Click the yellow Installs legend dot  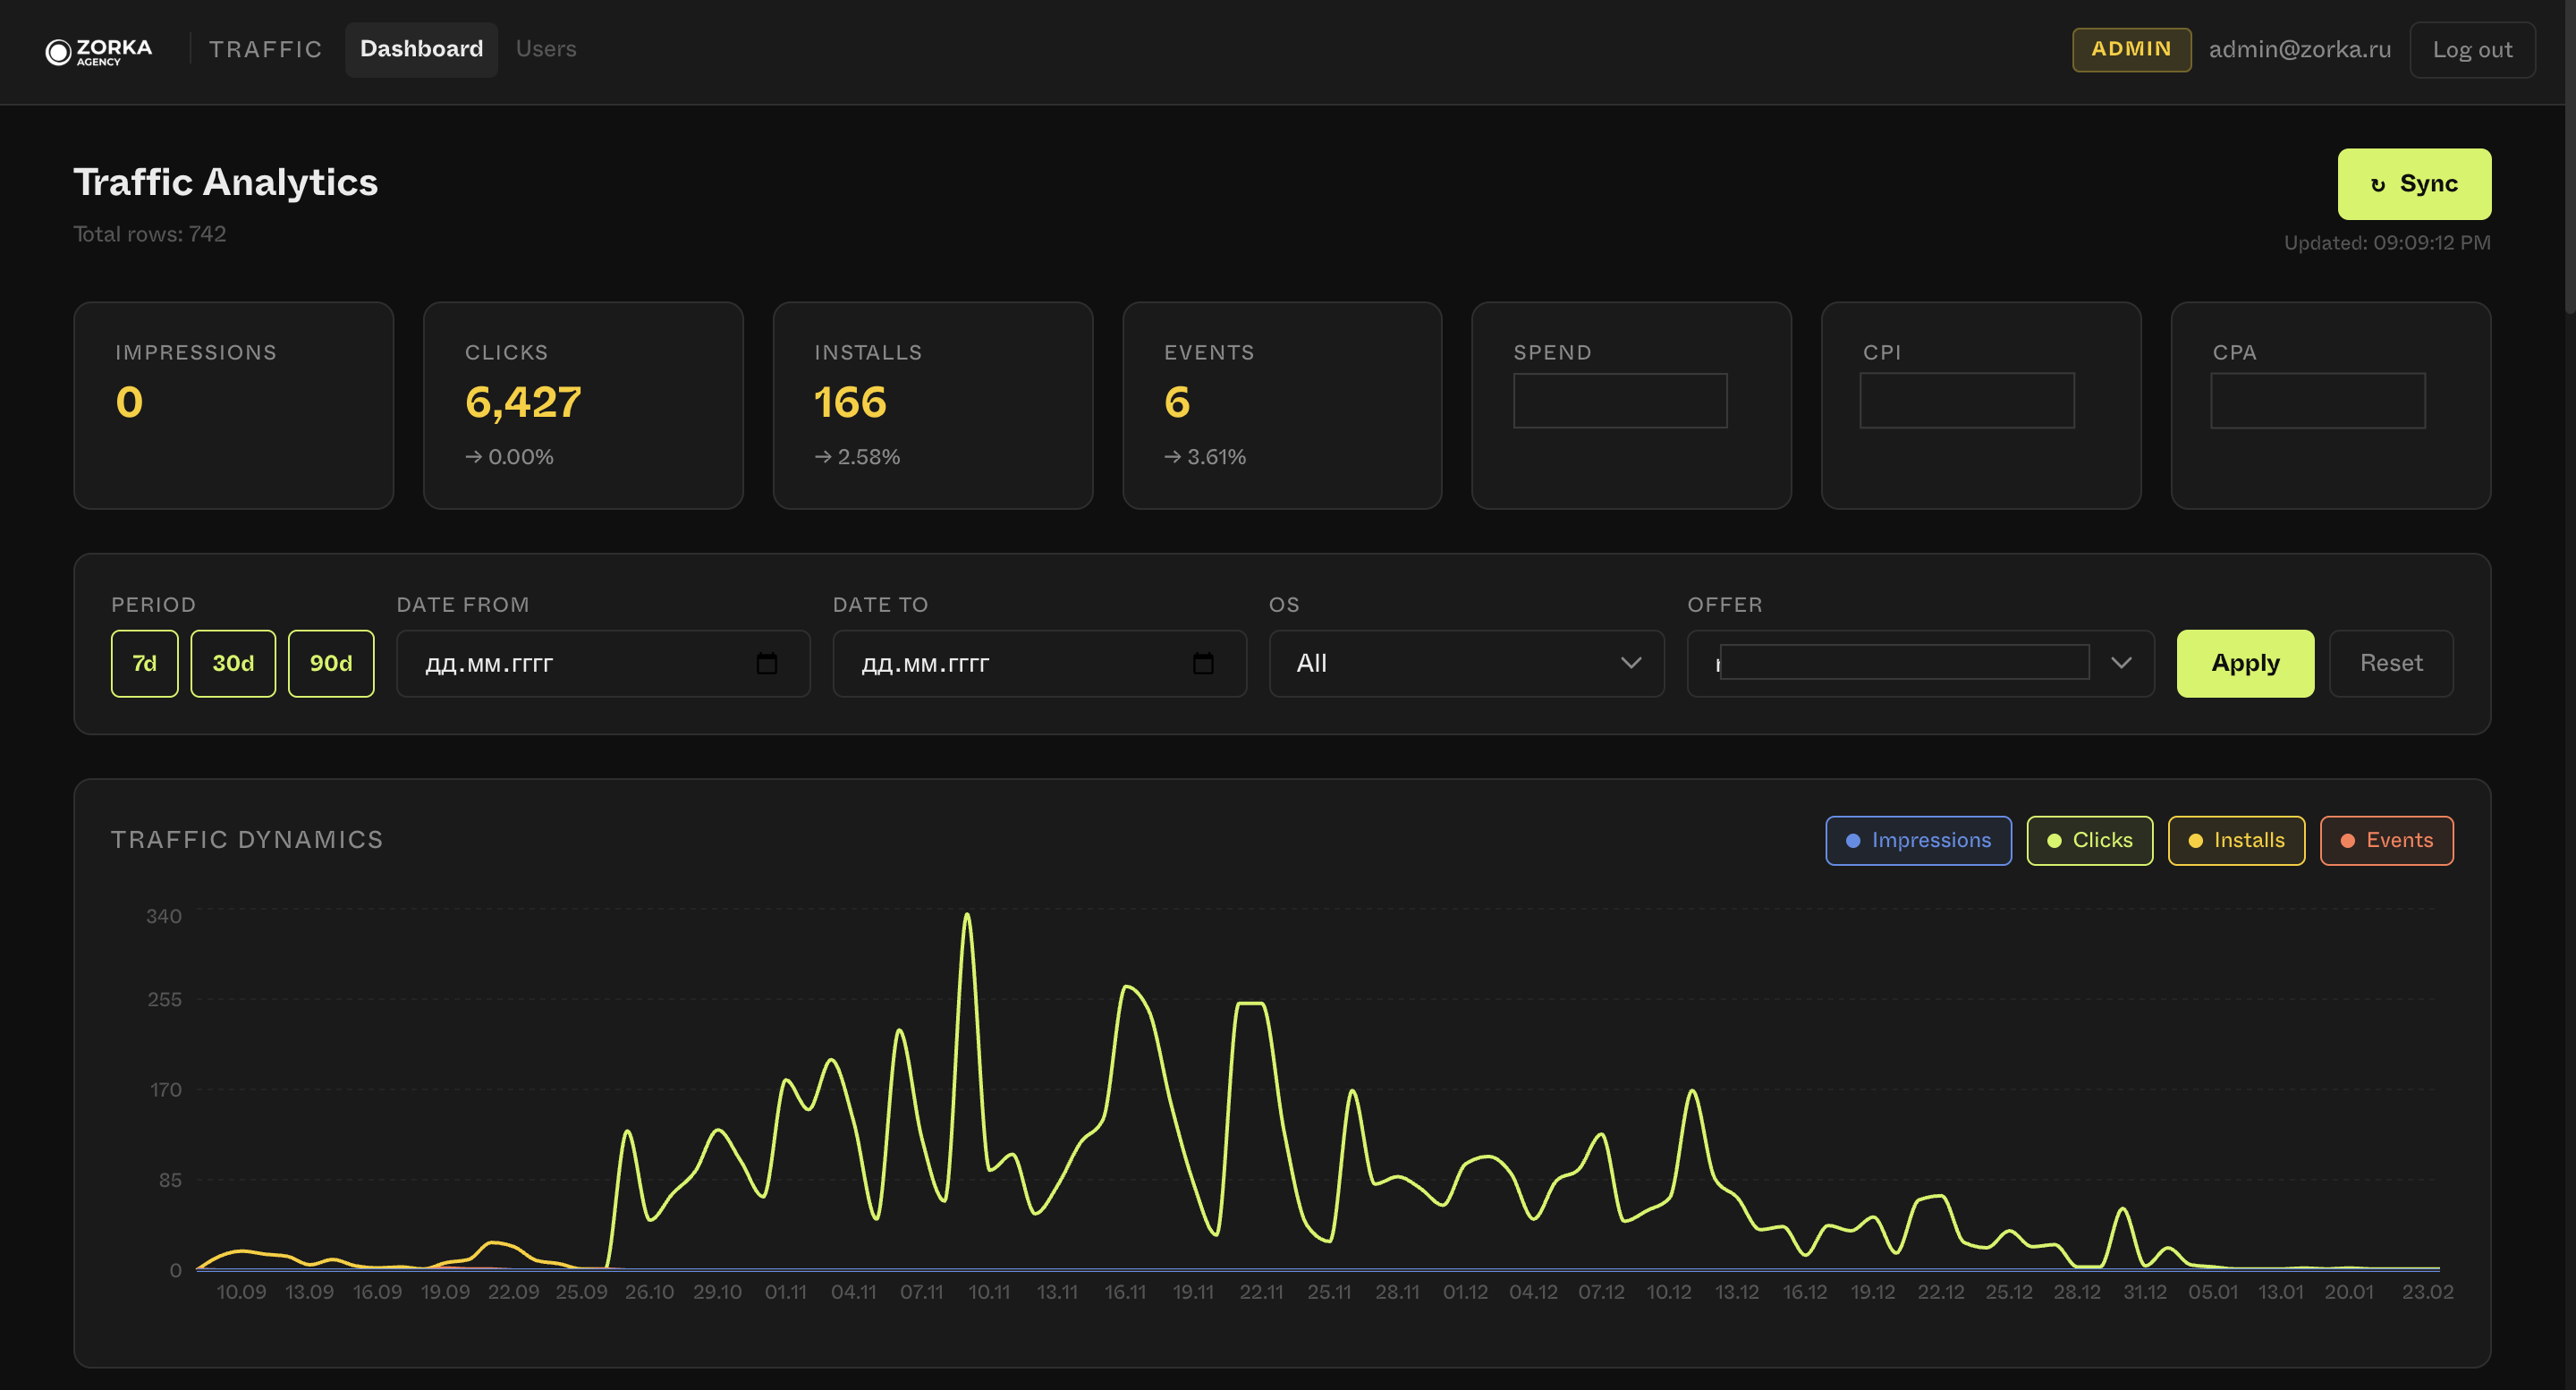point(2195,840)
